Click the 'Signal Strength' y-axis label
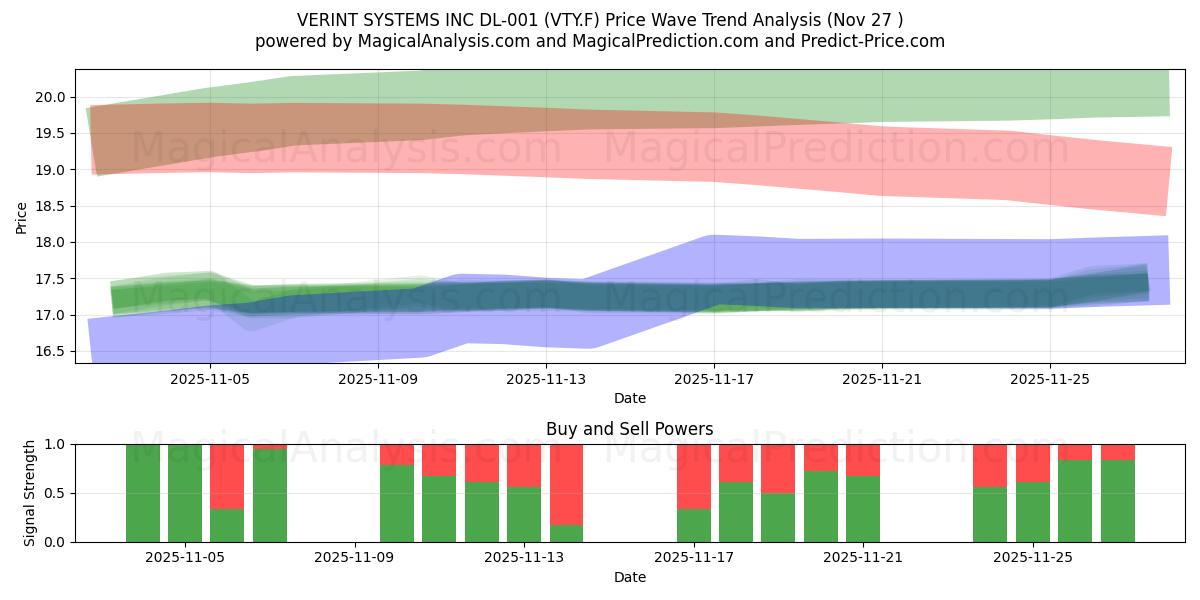This screenshot has height=600, width=1200. (30, 493)
